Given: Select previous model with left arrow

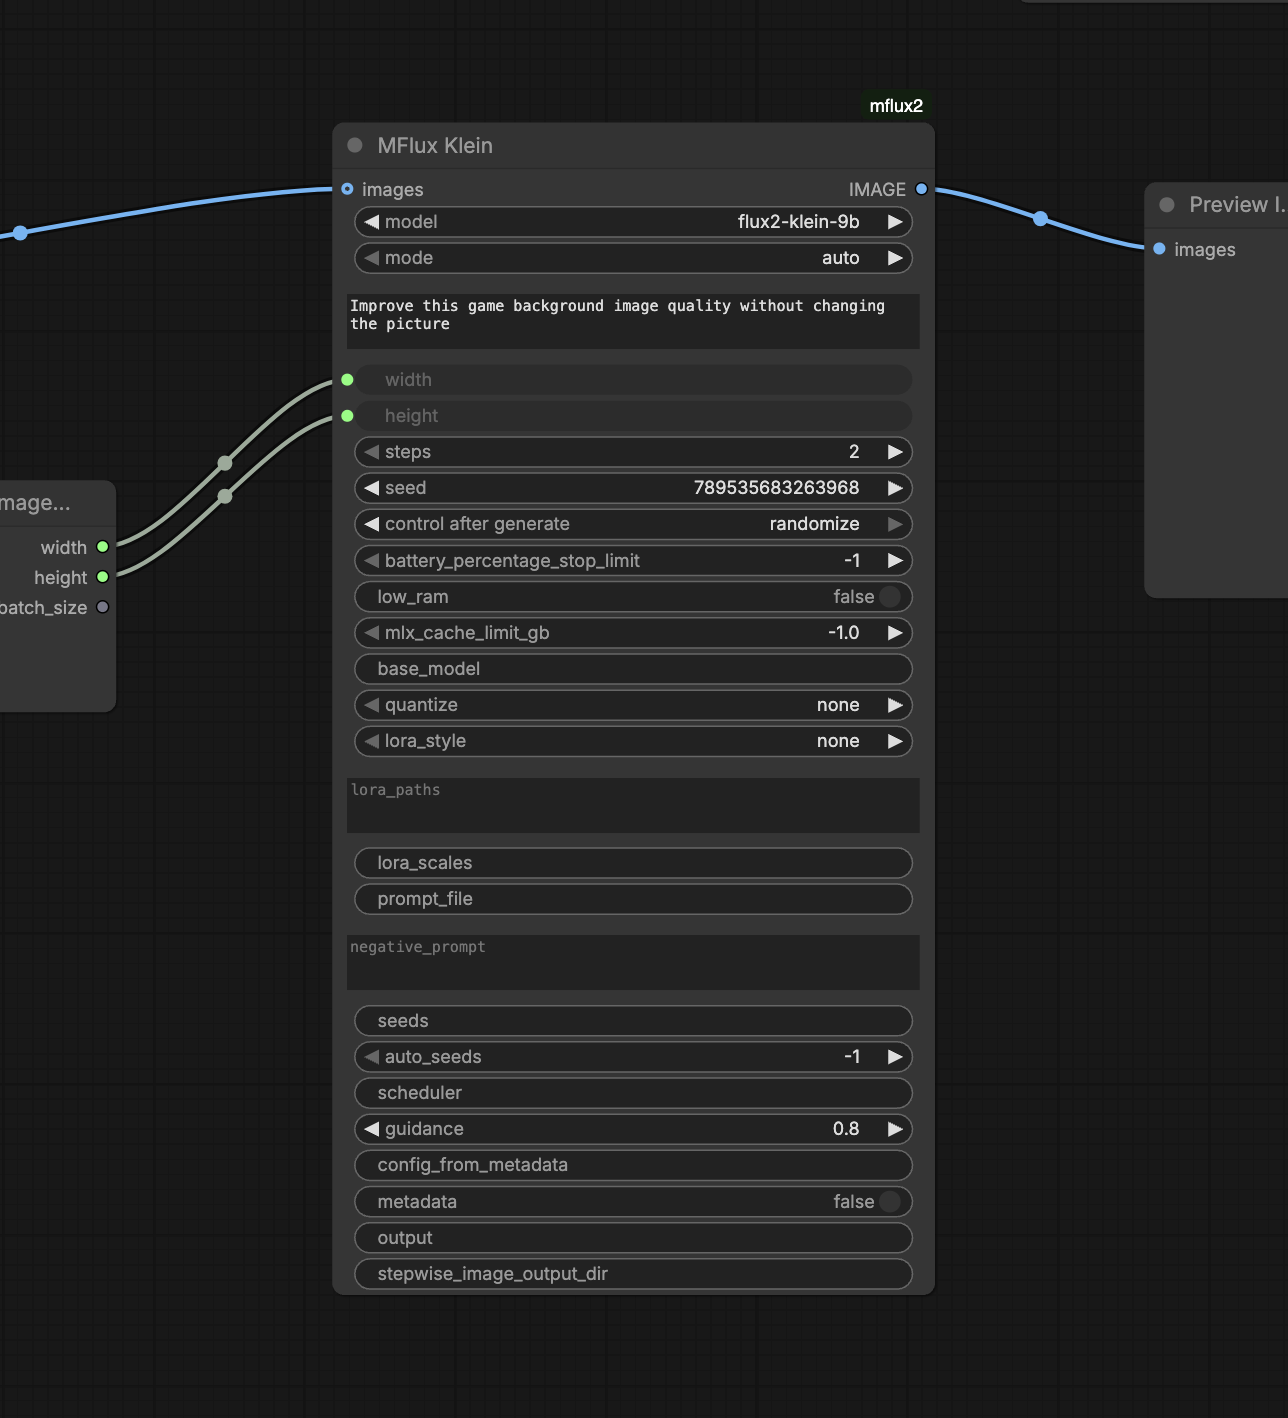Looking at the screenshot, I should coord(372,222).
